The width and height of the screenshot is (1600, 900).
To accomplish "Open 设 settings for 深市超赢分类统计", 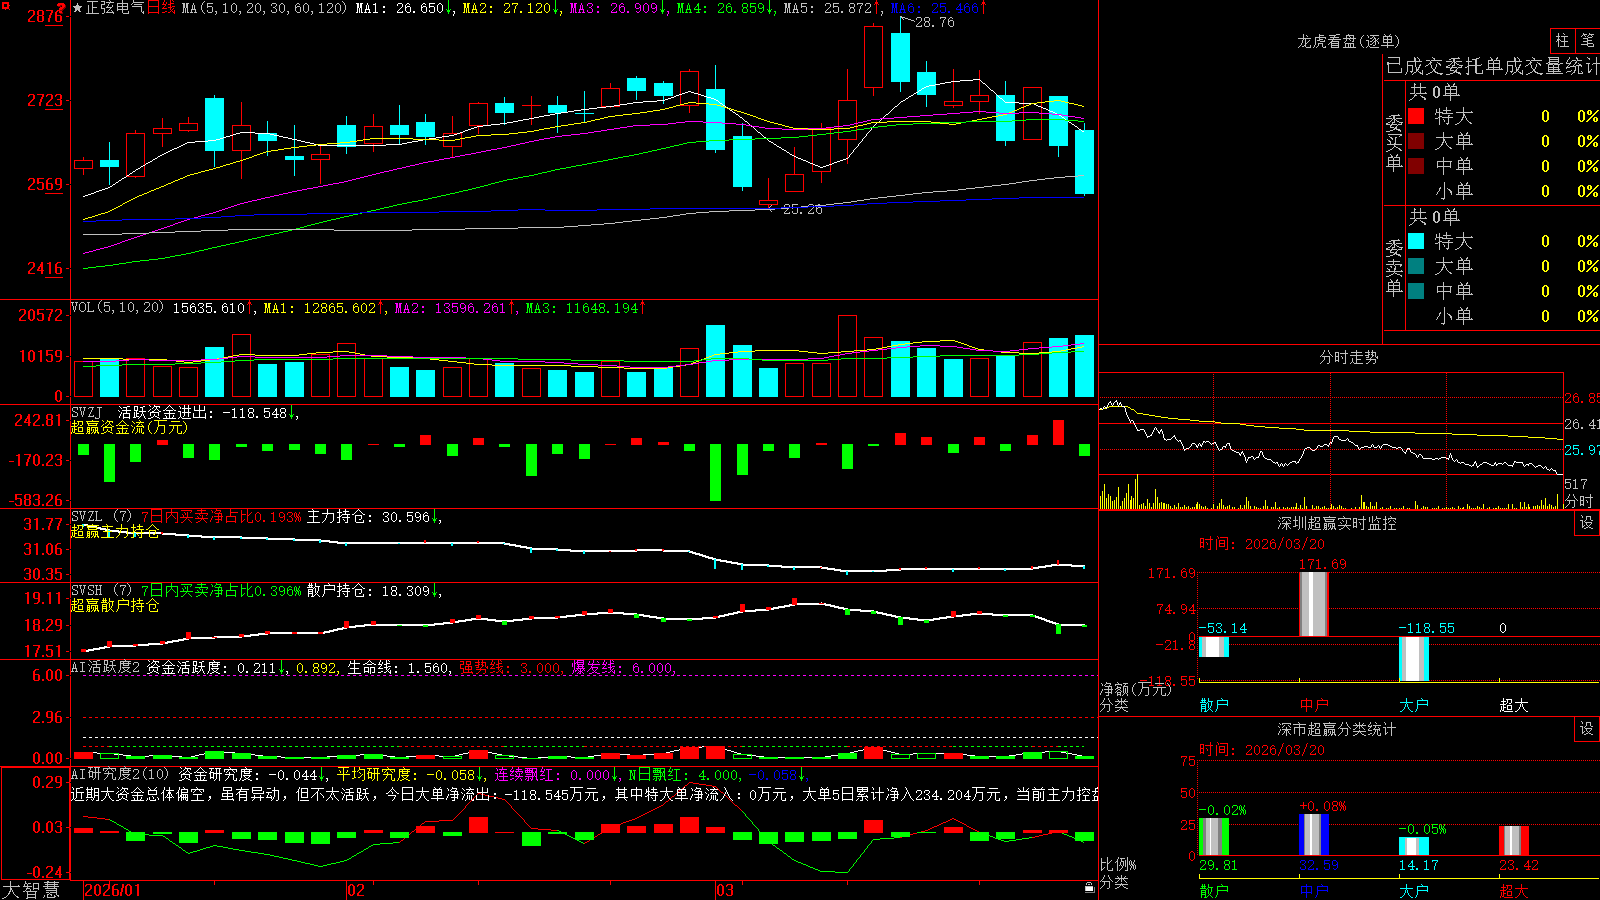I will click(1587, 729).
